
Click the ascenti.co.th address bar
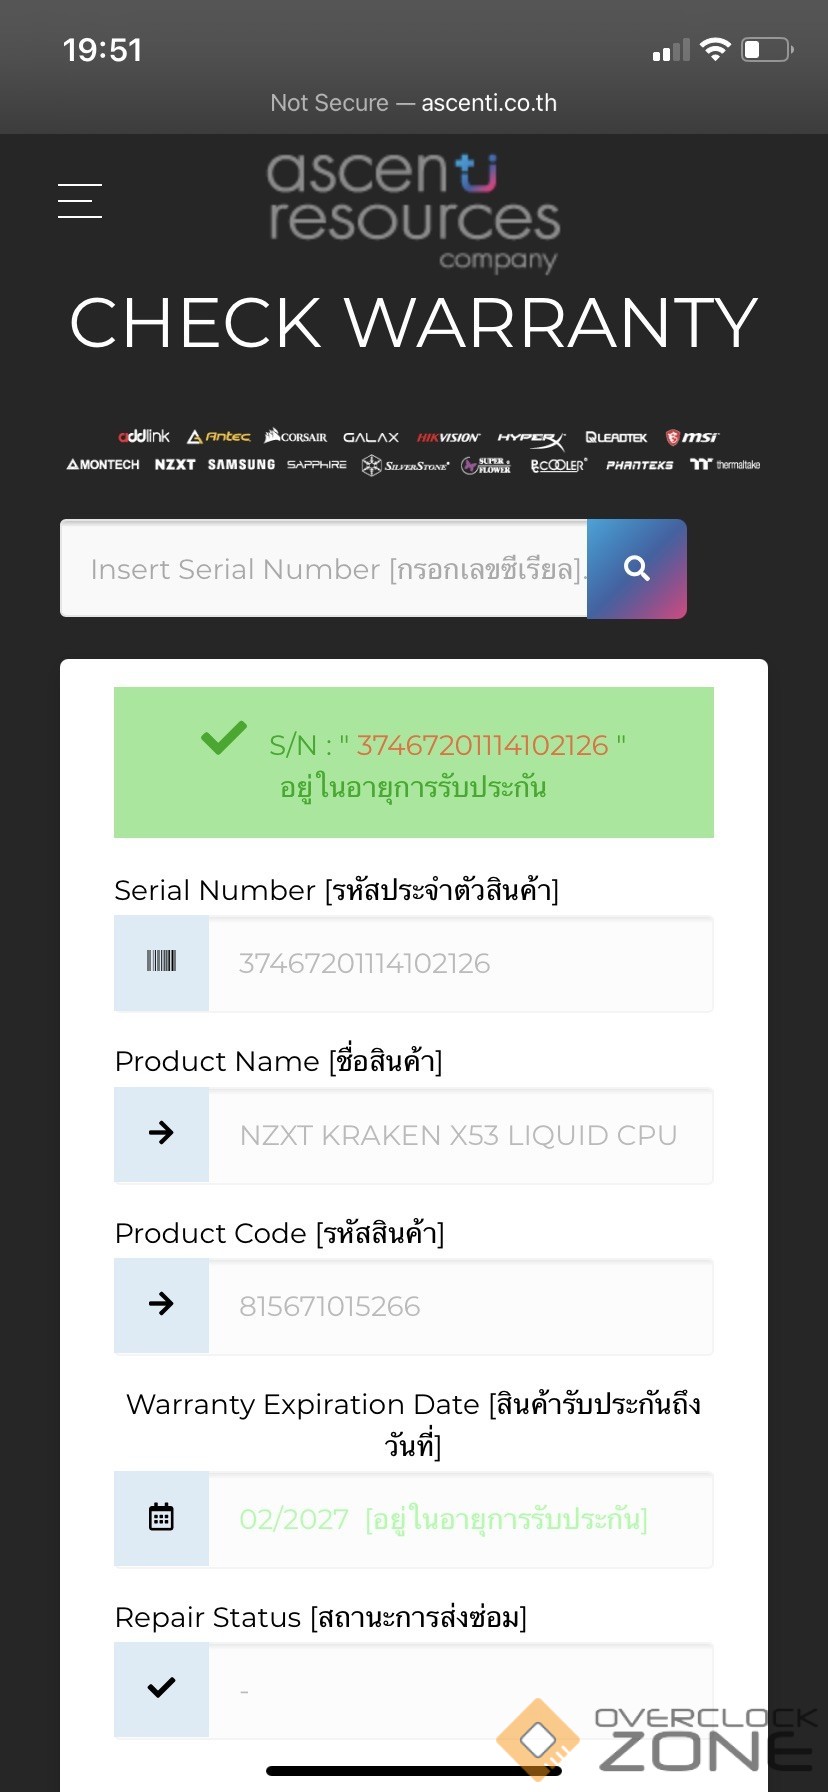(x=414, y=103)
